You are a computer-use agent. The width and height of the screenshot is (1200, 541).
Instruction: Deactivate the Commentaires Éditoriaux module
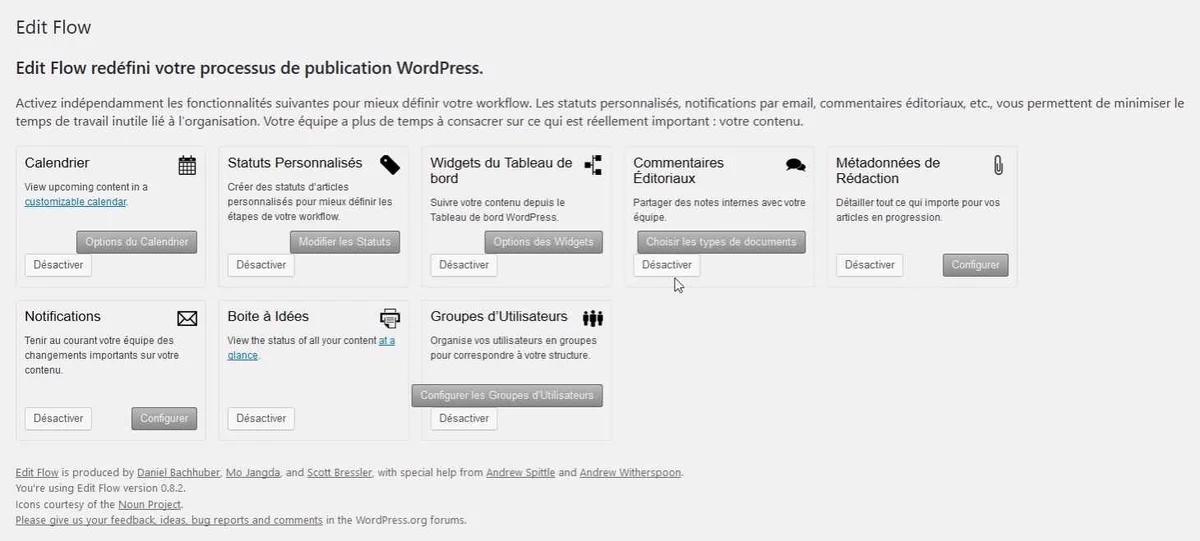pyautogui.click(x=667, y=265)
